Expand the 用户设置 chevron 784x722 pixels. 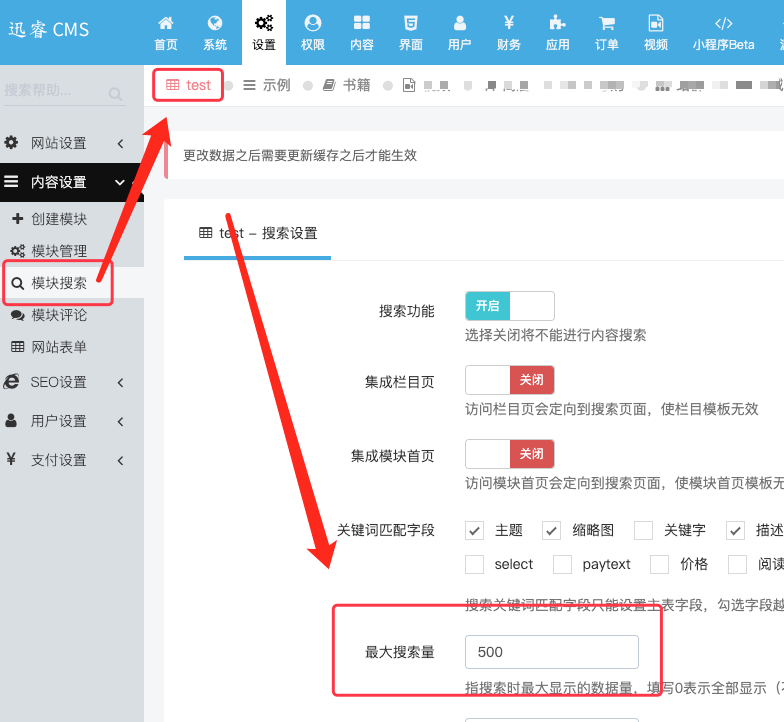120,422
